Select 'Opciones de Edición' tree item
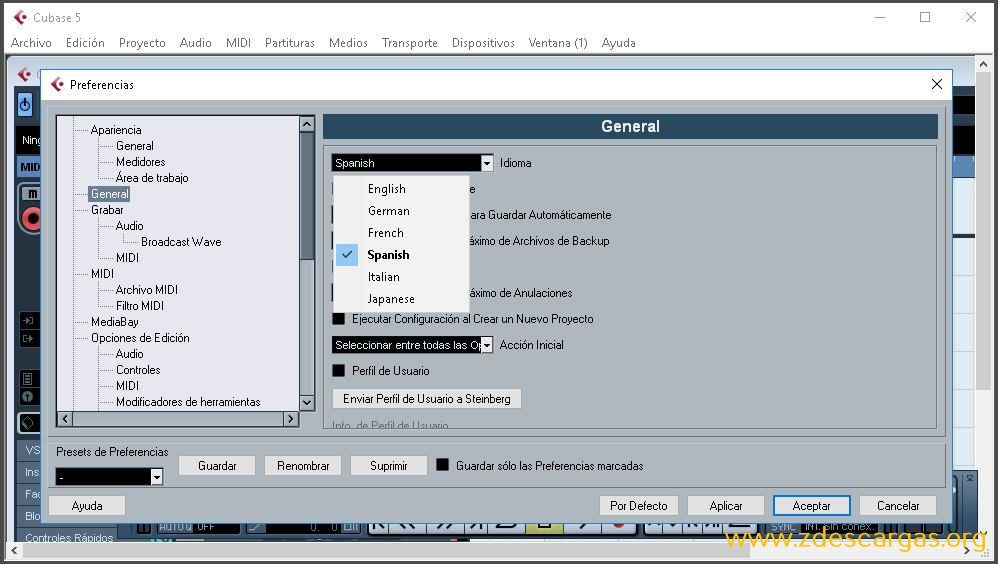998x564 pixels. (140, 338)
